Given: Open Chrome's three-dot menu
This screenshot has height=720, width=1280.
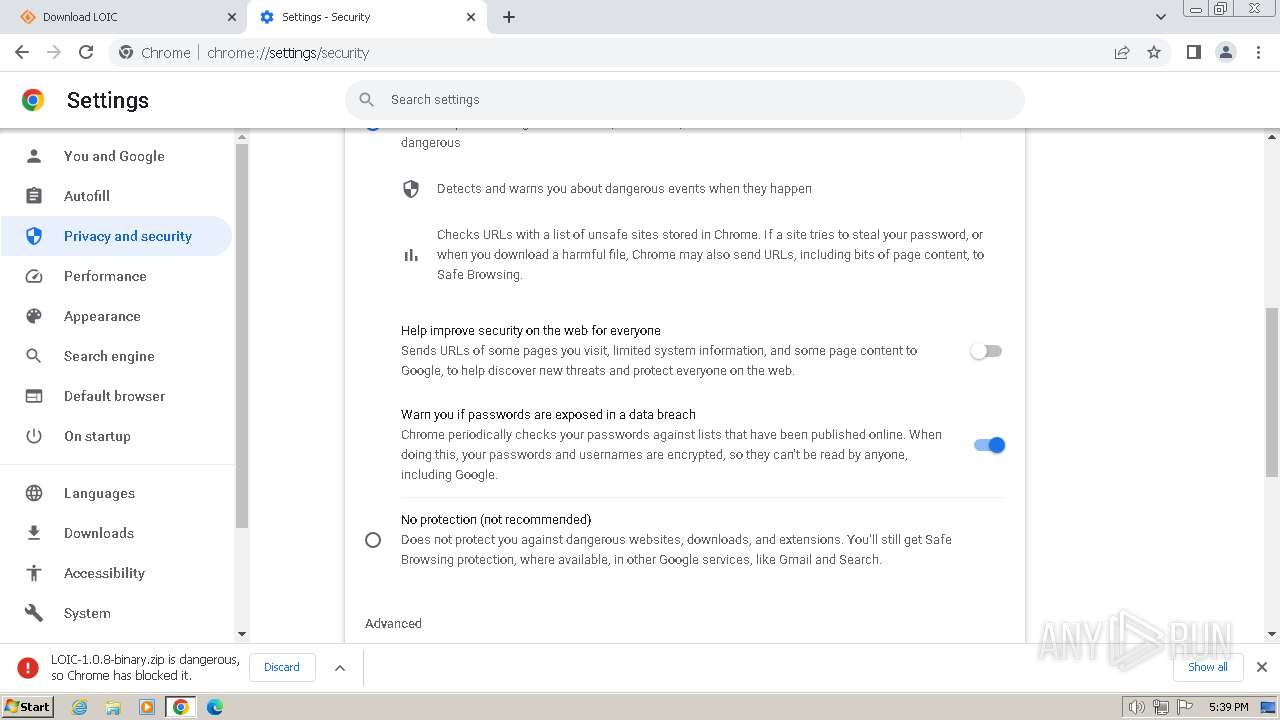Looking at the screenshot, I should pyautogui.click(x=1258, y=53).
